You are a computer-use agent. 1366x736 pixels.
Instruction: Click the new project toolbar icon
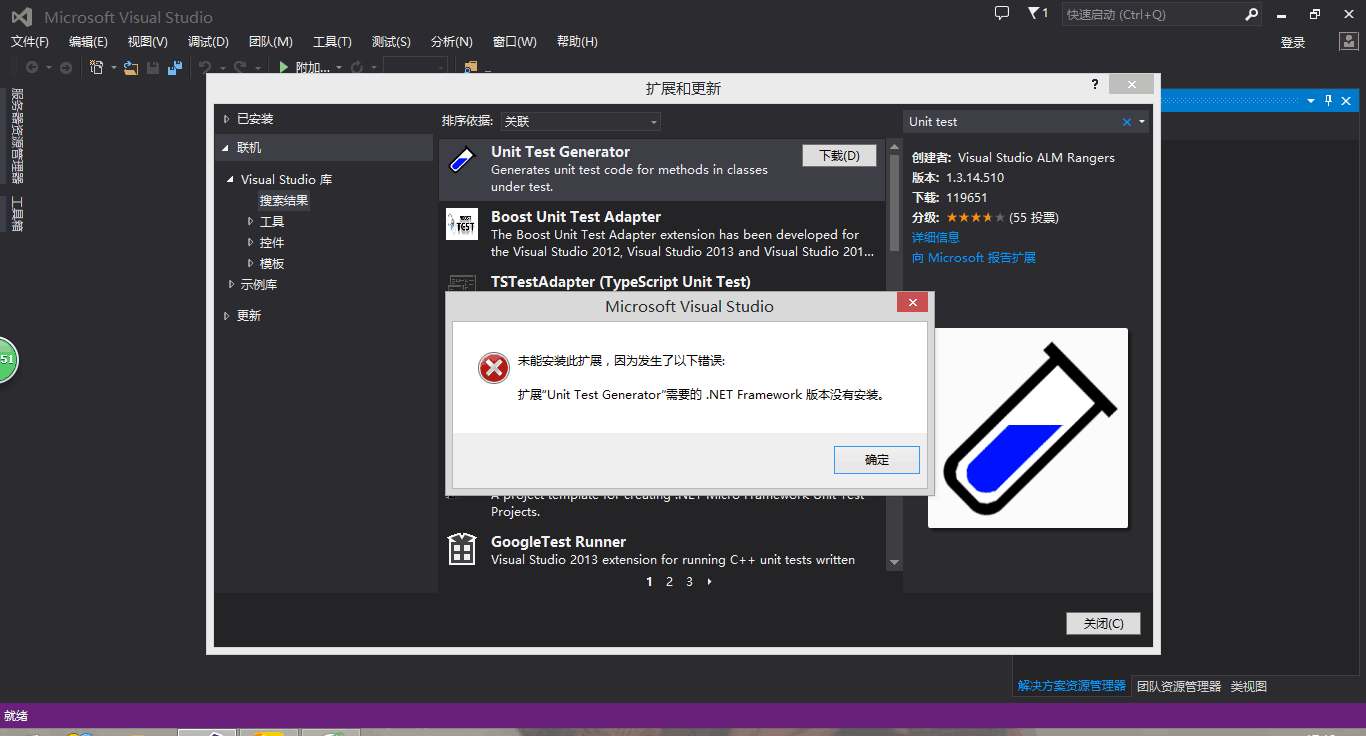point(97,67)
